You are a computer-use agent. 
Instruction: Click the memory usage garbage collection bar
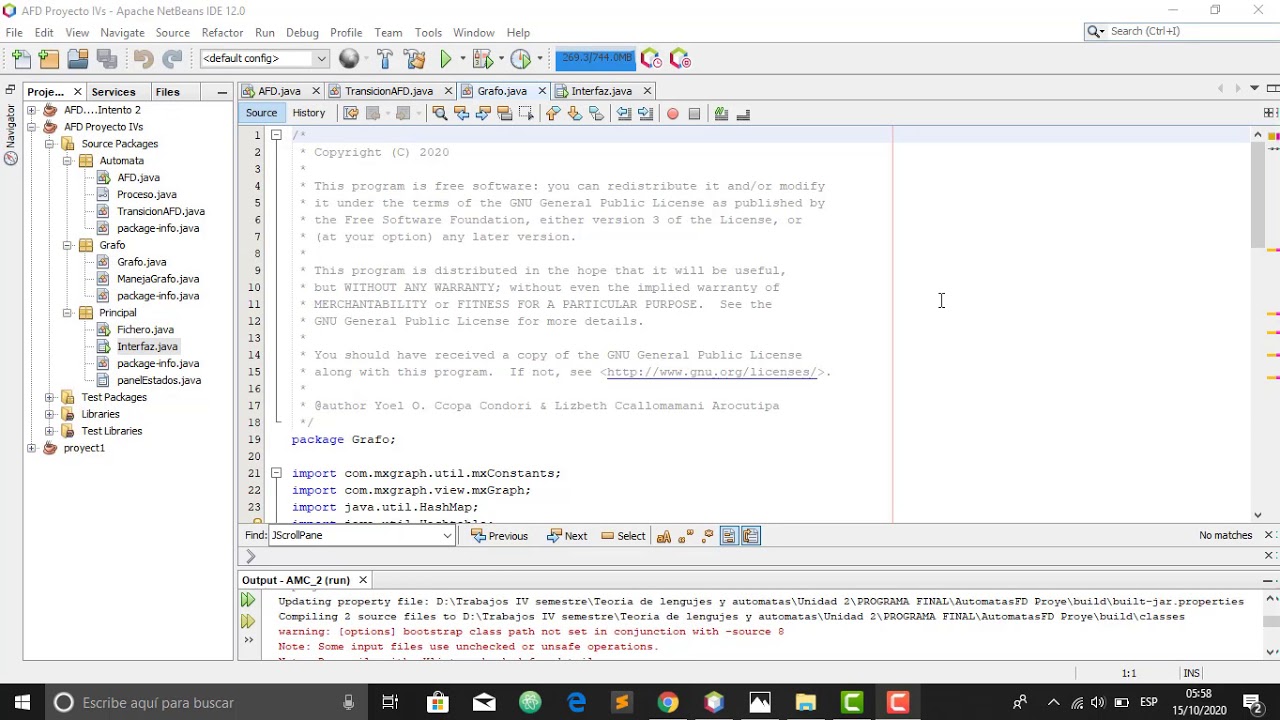596,58
